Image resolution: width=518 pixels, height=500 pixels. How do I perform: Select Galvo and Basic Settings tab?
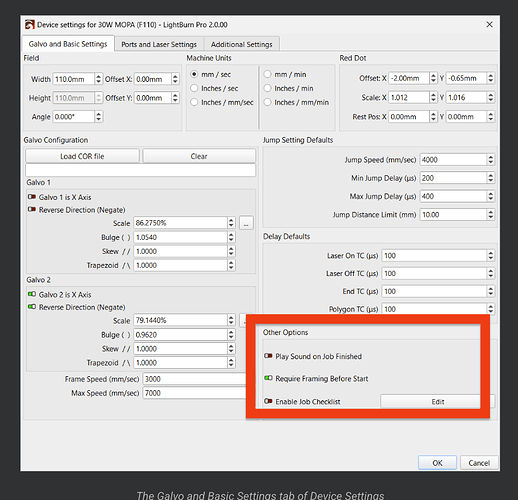point(68,44)
